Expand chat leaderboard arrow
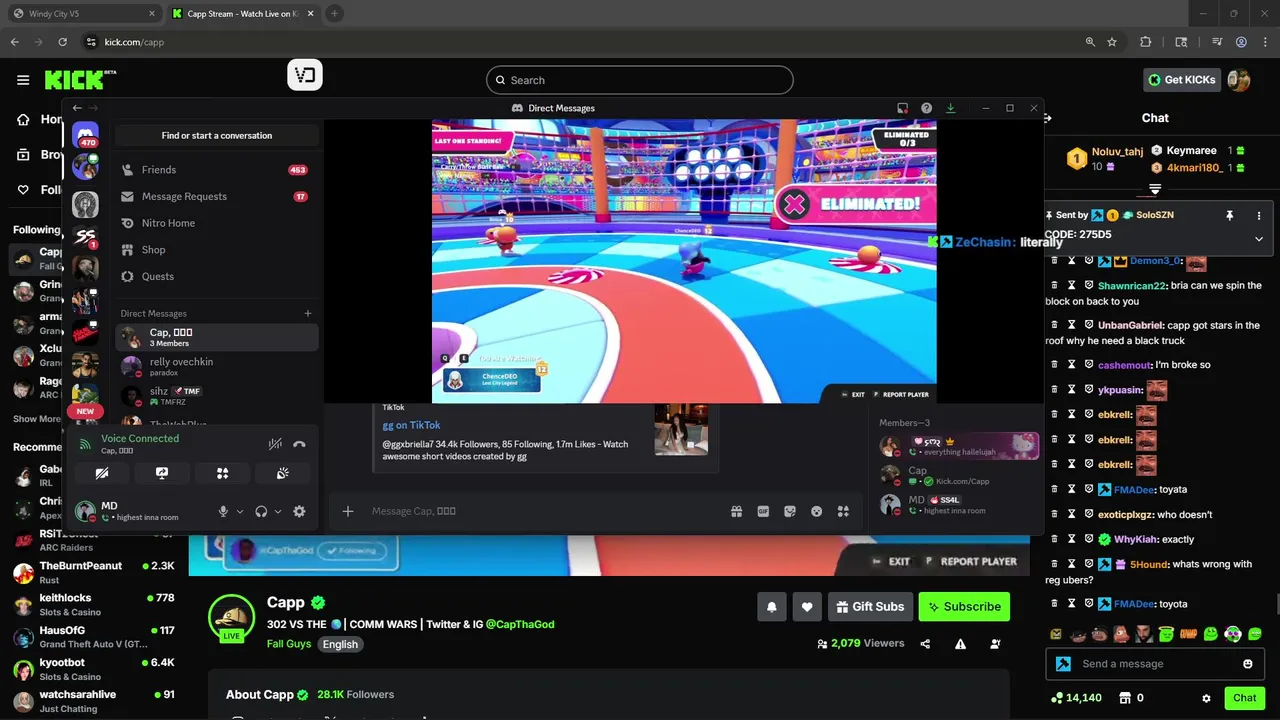Viewport: 1280px width, 720px height. [1155, 189]
